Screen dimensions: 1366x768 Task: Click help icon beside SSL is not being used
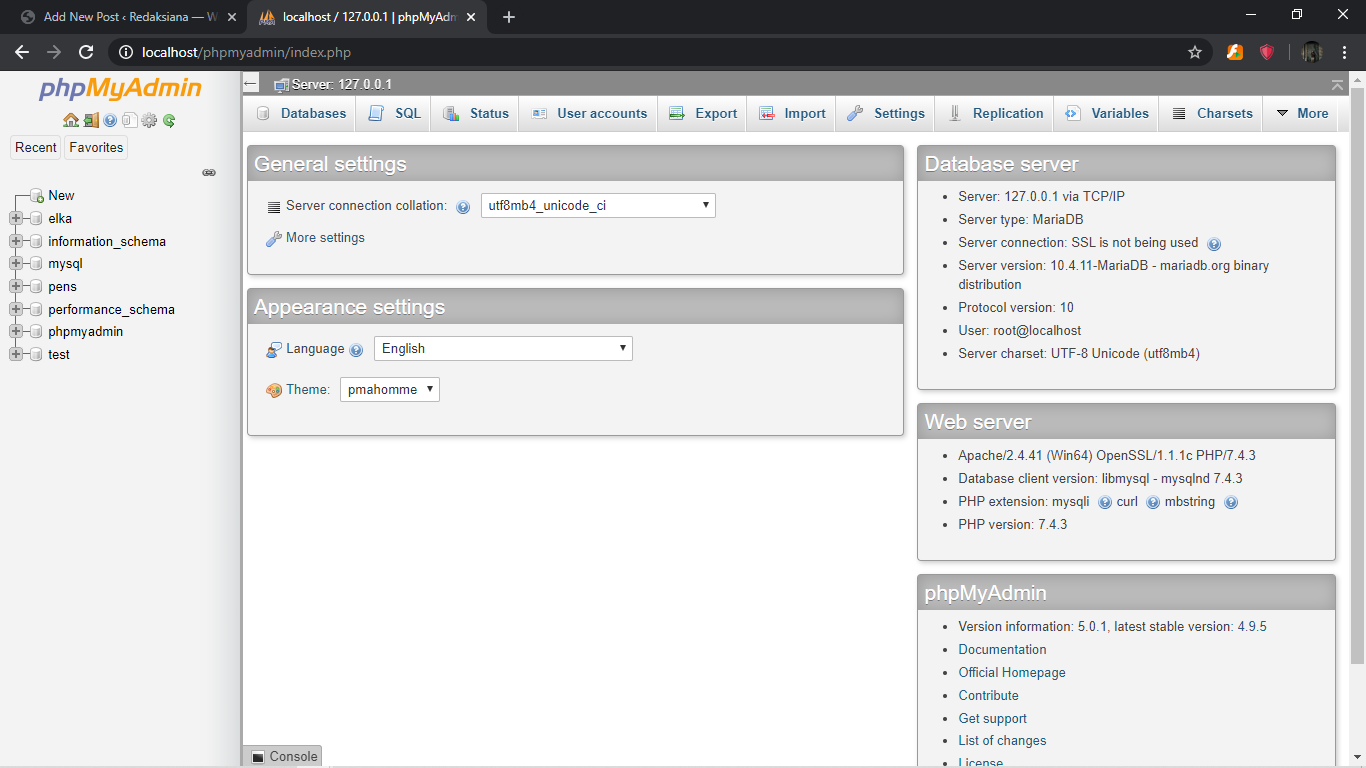[x=1214, y=243]
